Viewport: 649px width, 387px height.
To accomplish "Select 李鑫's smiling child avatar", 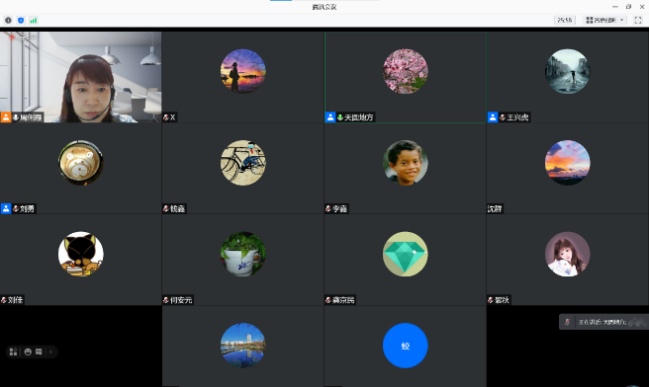I will tap(405, 163).
